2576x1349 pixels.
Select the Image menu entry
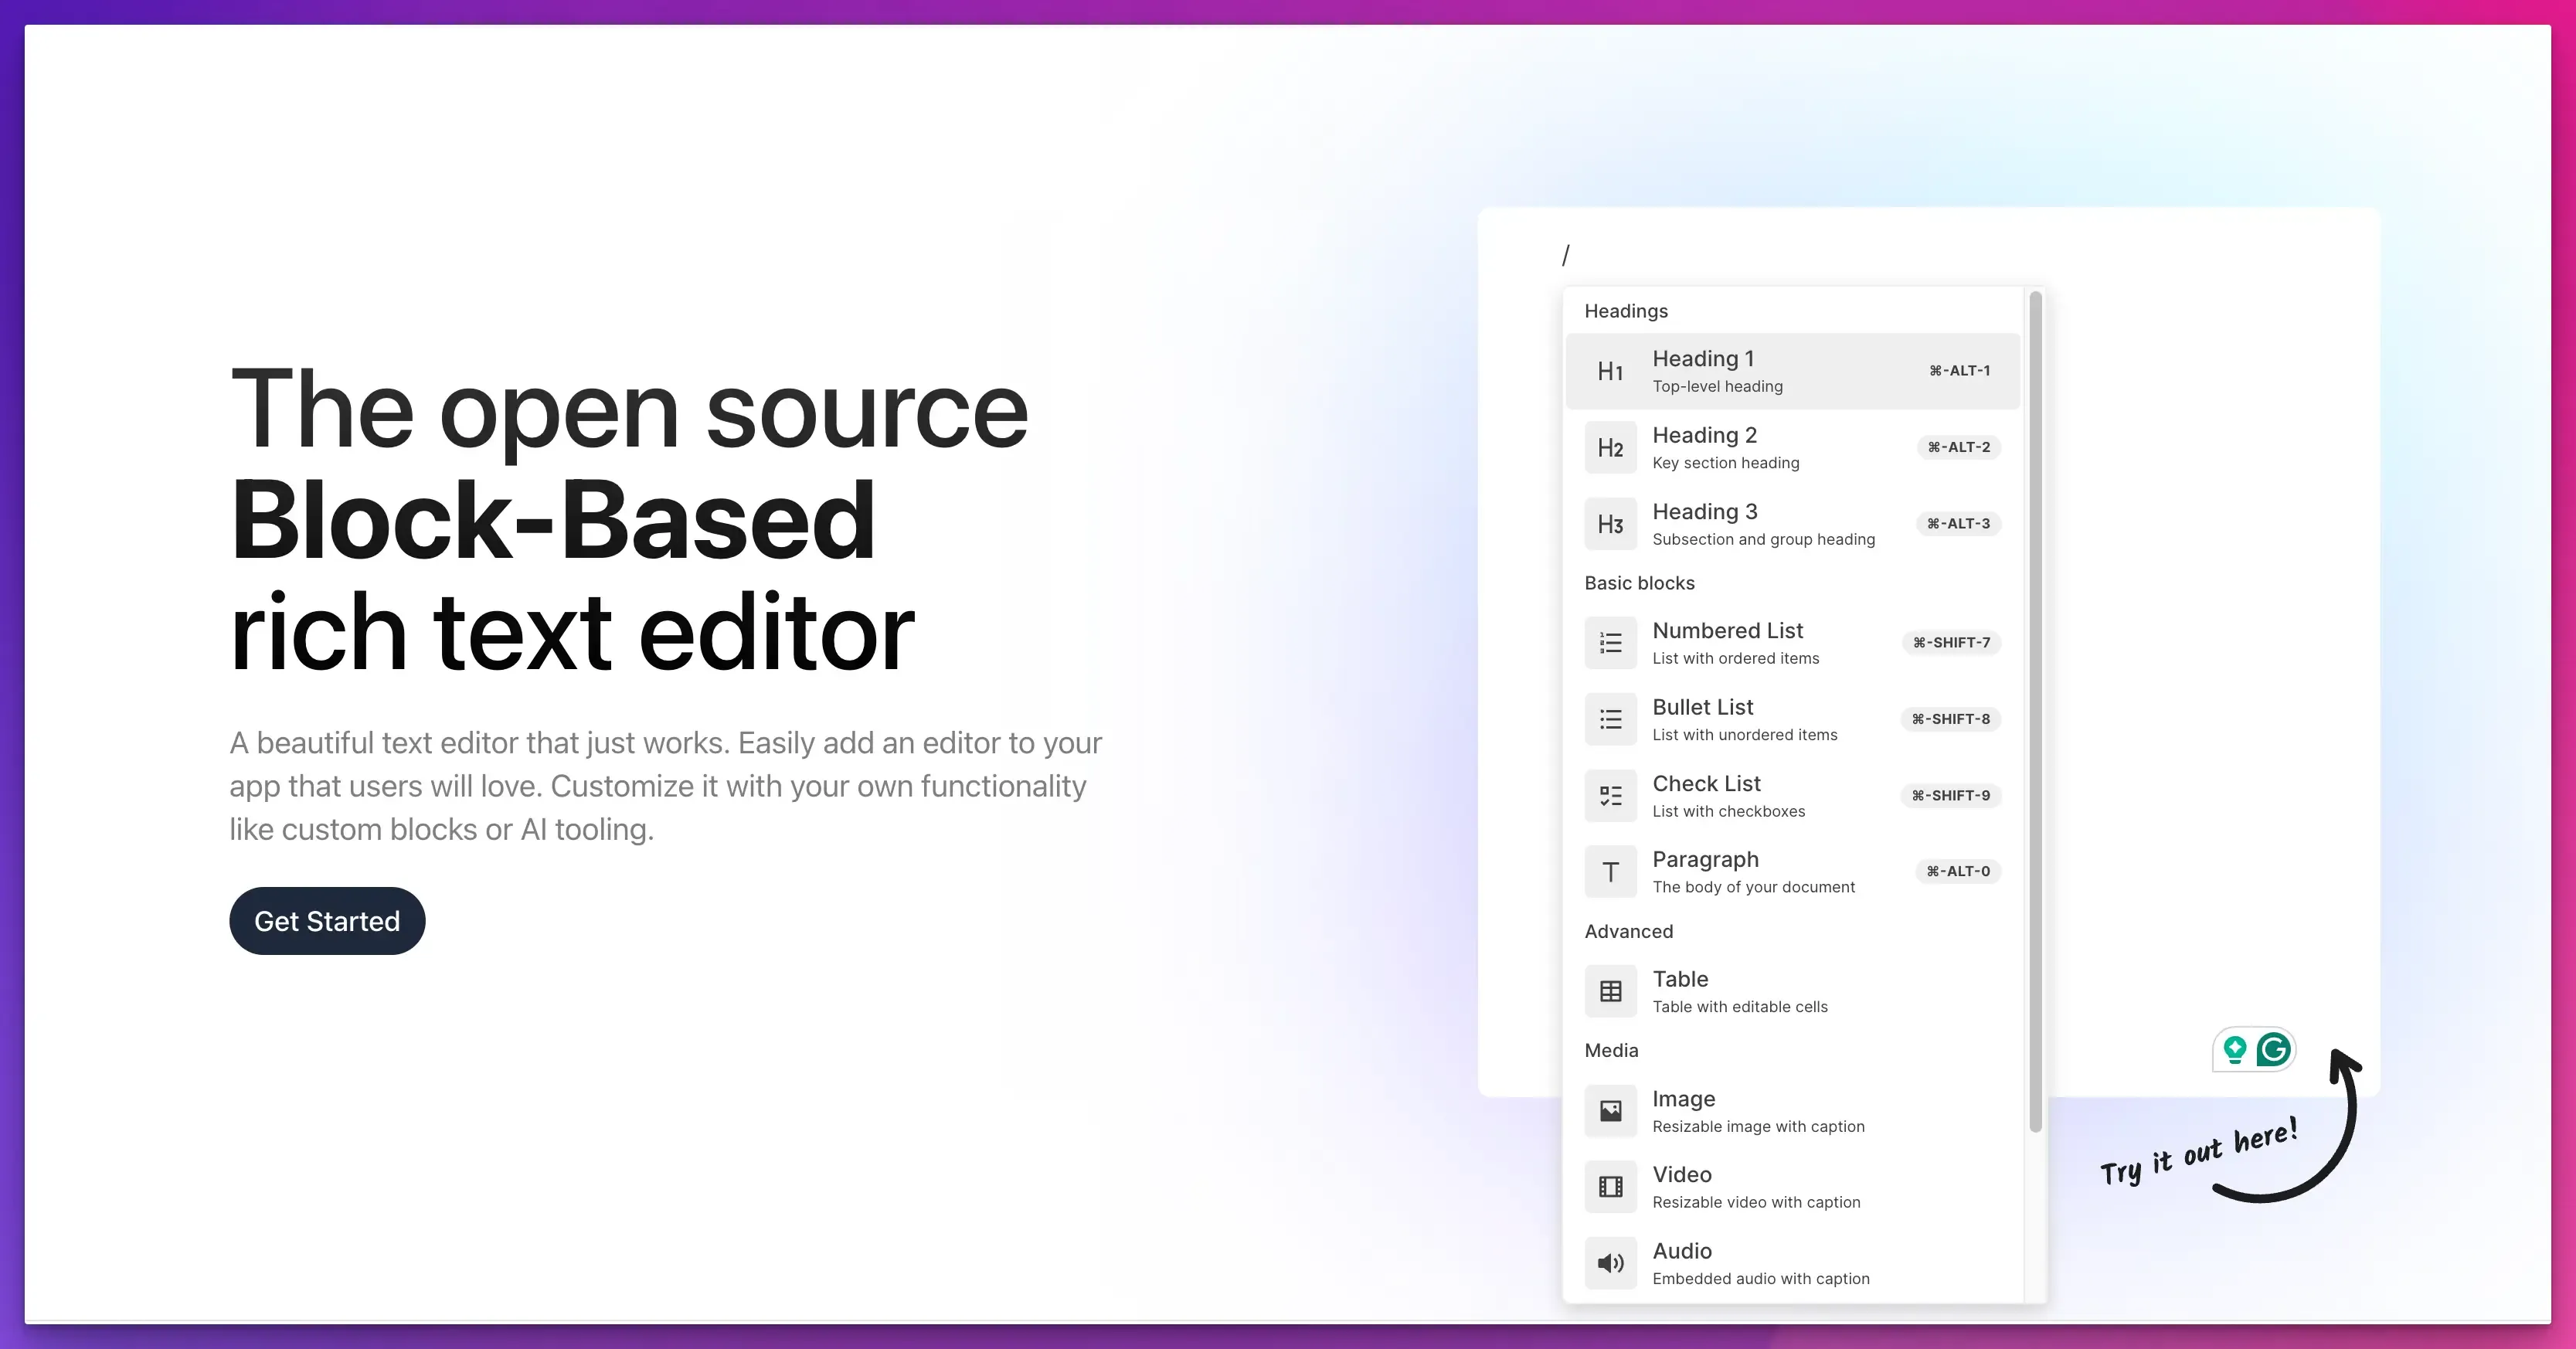(1793, 1110)
